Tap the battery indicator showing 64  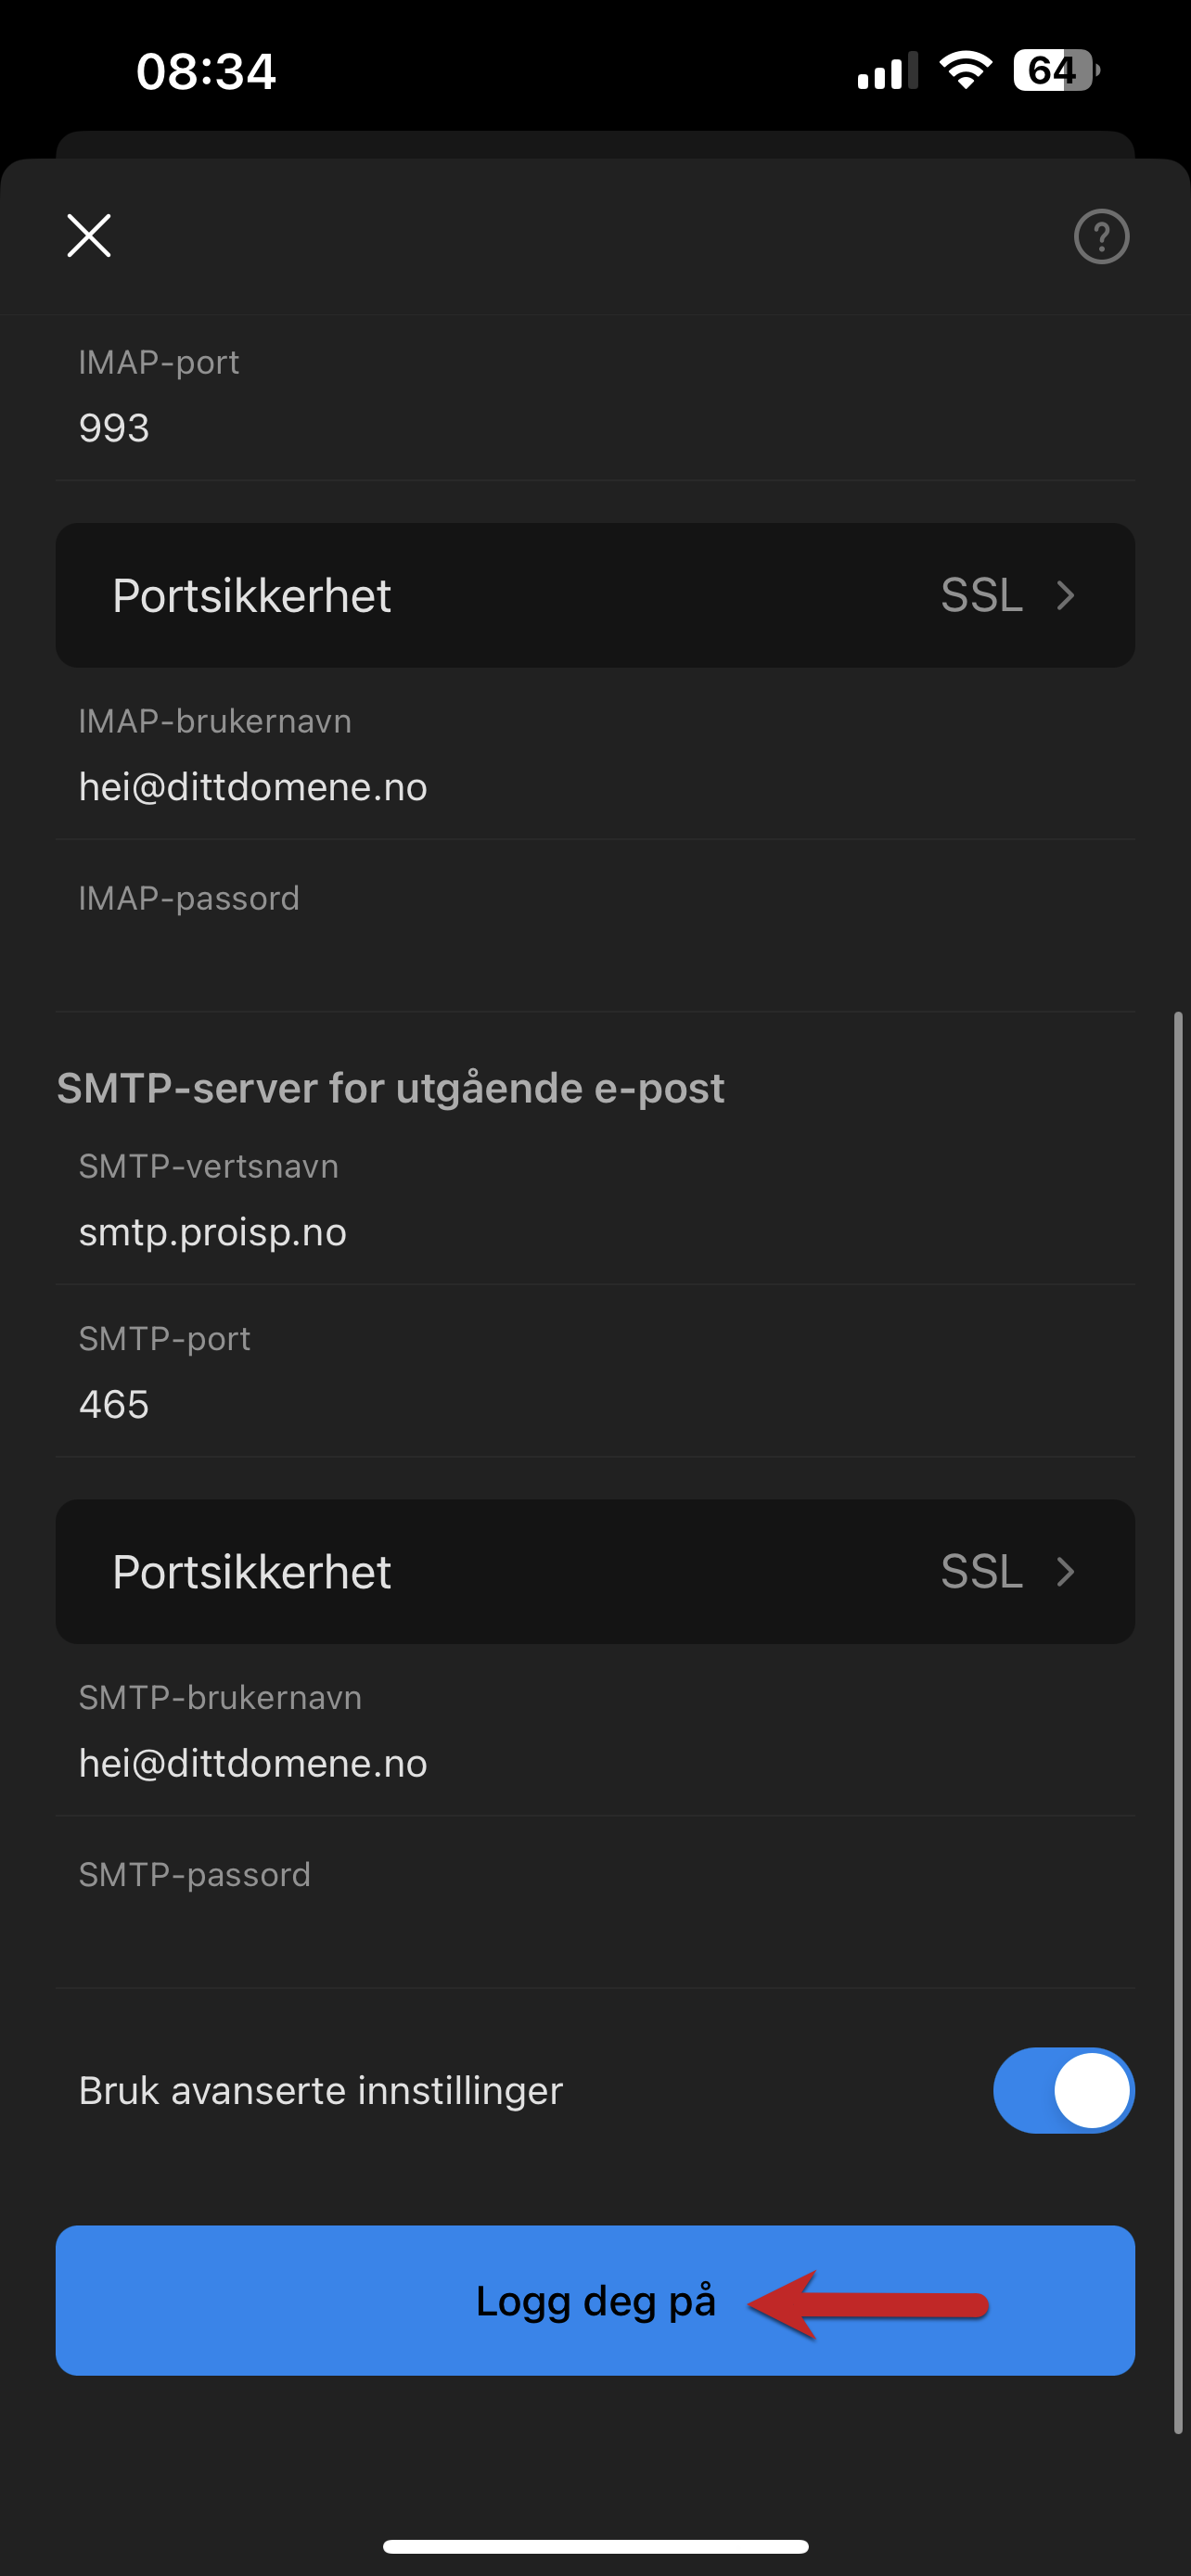point(1056,71)
